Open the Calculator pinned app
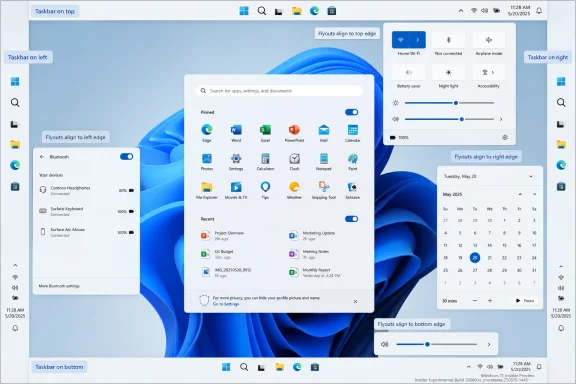The image size is (576, 384). pyautogui.click(x=265, y=161)
